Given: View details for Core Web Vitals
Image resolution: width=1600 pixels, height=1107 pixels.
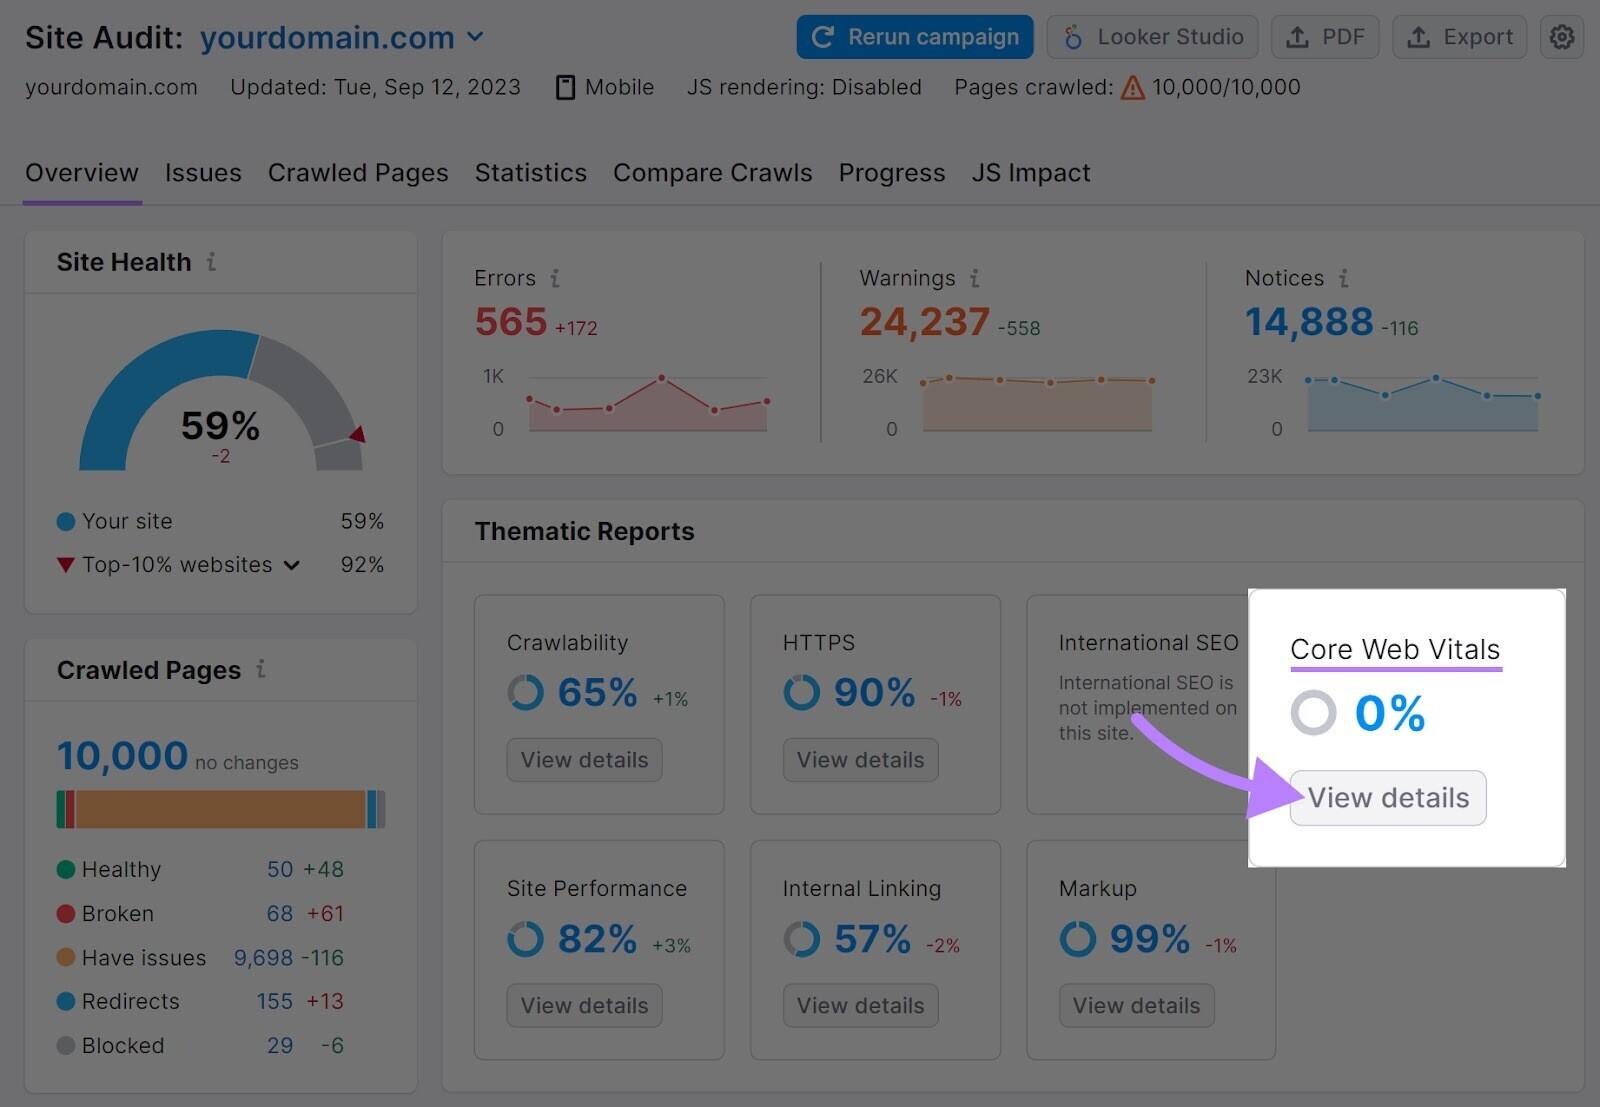Looking at the screenshot, I should tap(1388, 797).
